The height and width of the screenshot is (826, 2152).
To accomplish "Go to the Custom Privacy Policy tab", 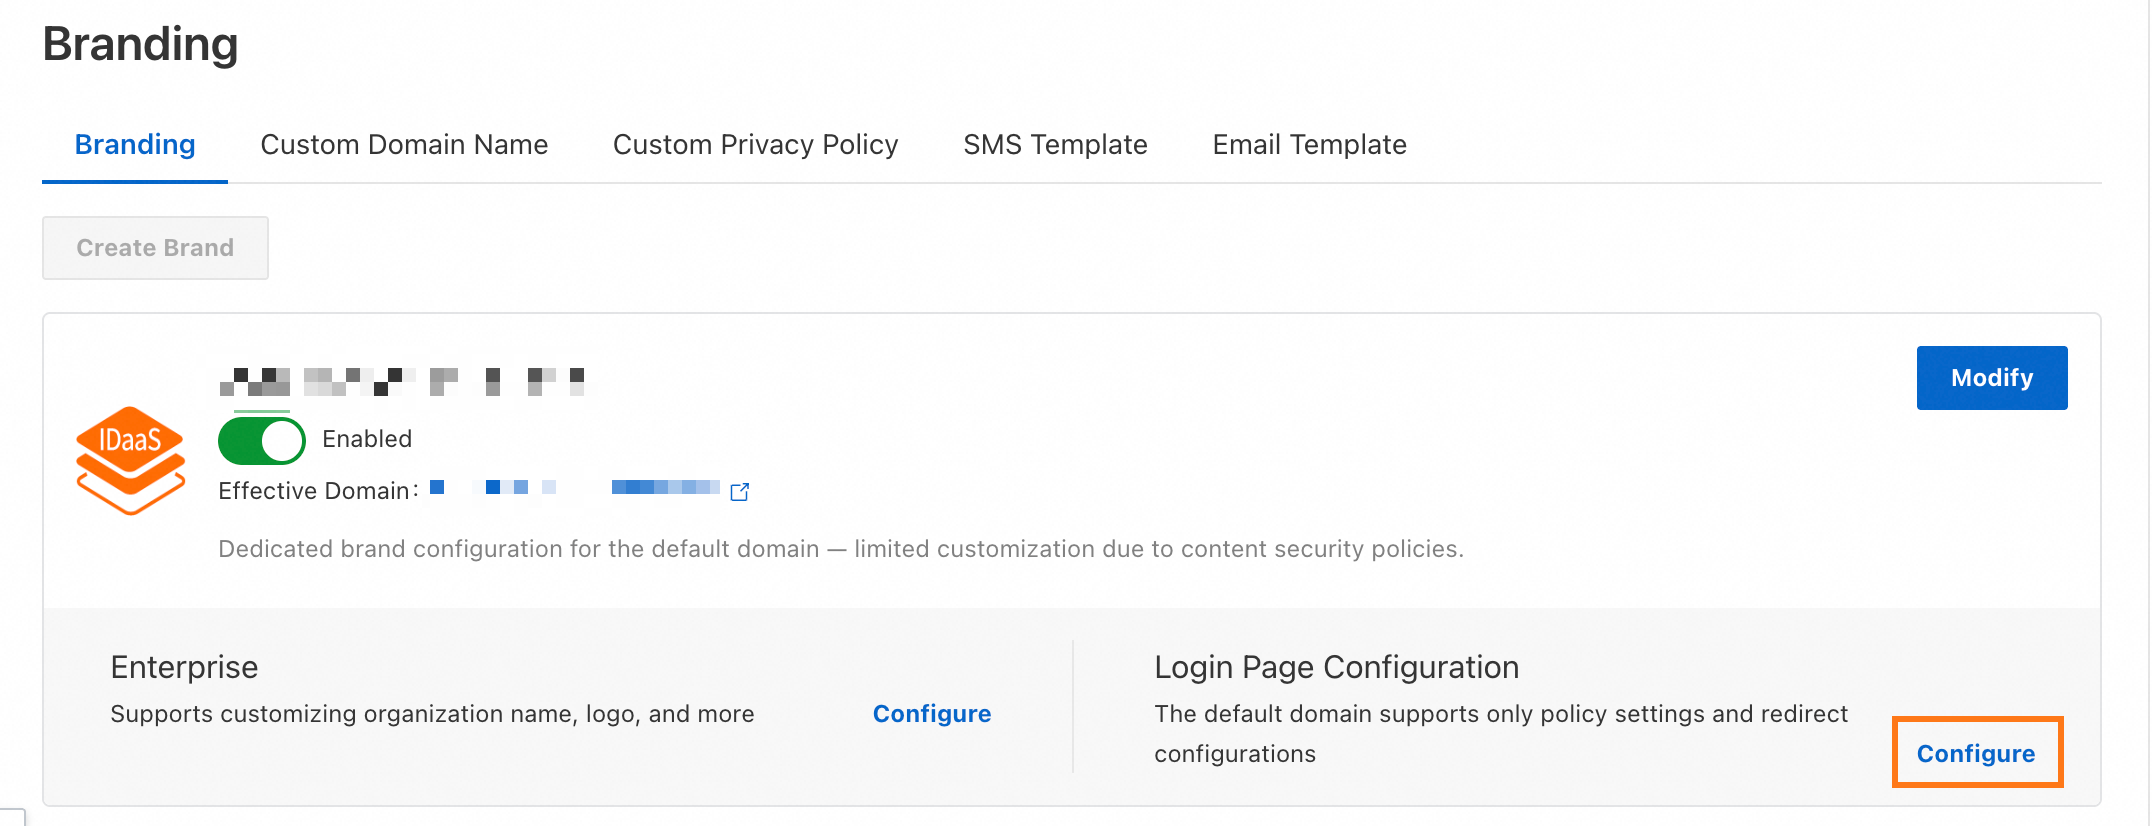I will tap(755, 145).
